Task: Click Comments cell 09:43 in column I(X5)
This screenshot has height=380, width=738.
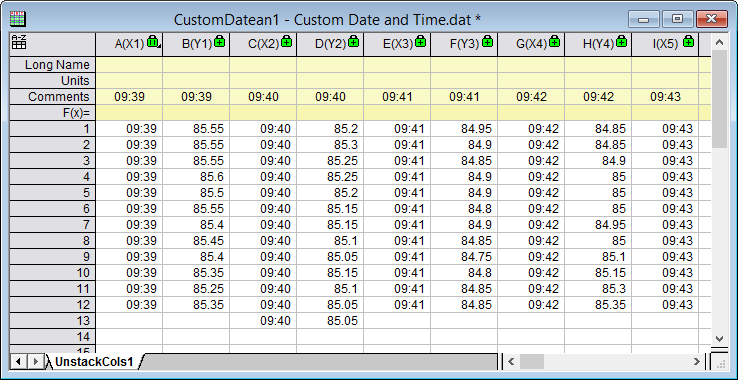Action: click(x=665, y=97)
